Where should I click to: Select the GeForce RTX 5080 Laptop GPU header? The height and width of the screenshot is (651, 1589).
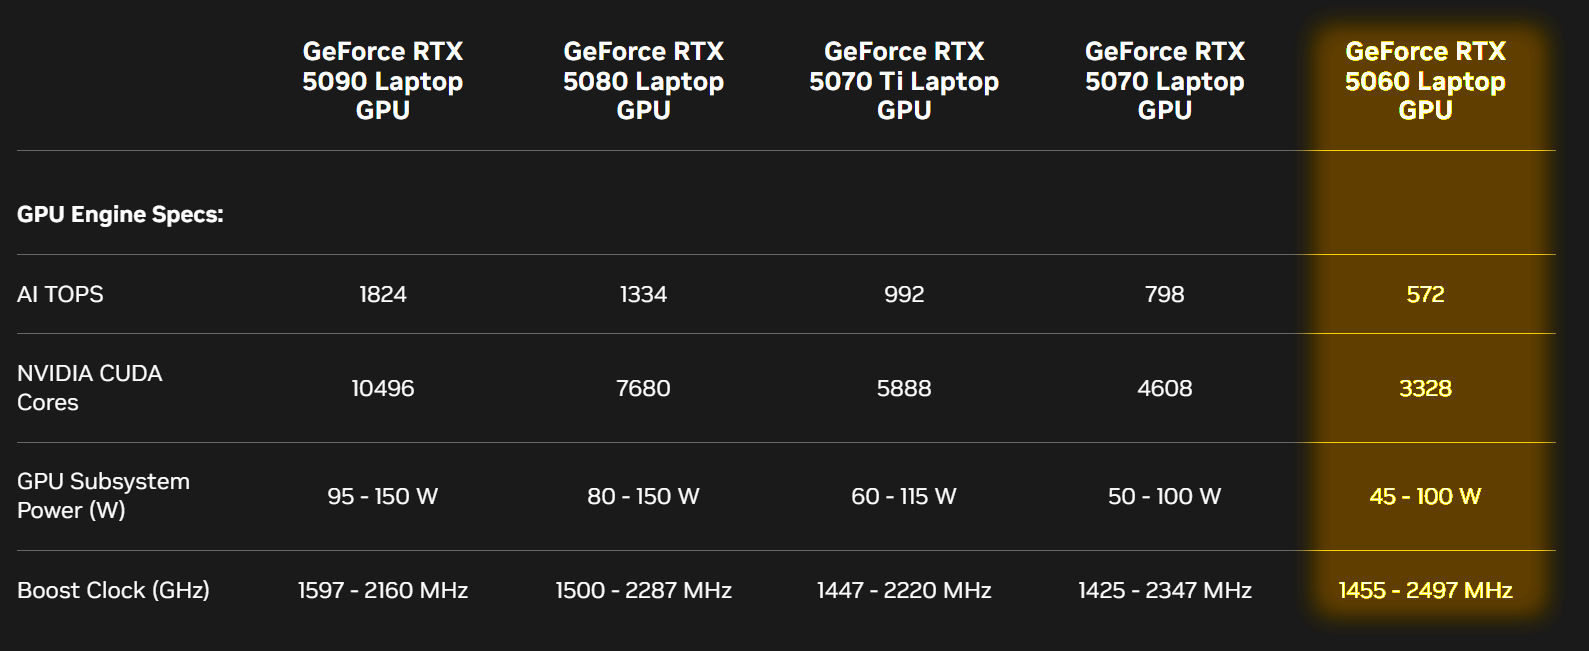(643, 81)
